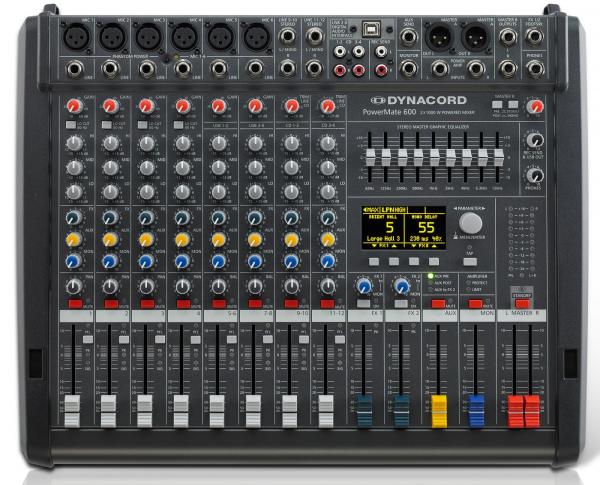Click the 1kHz graphic equalizer slider
The width and height of the screenshot is (600, 485).
click(x=434, y=157)
